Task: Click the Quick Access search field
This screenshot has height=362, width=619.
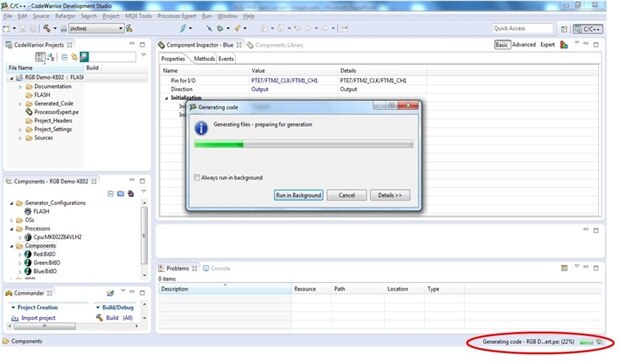Action: (x=522, y=28)
